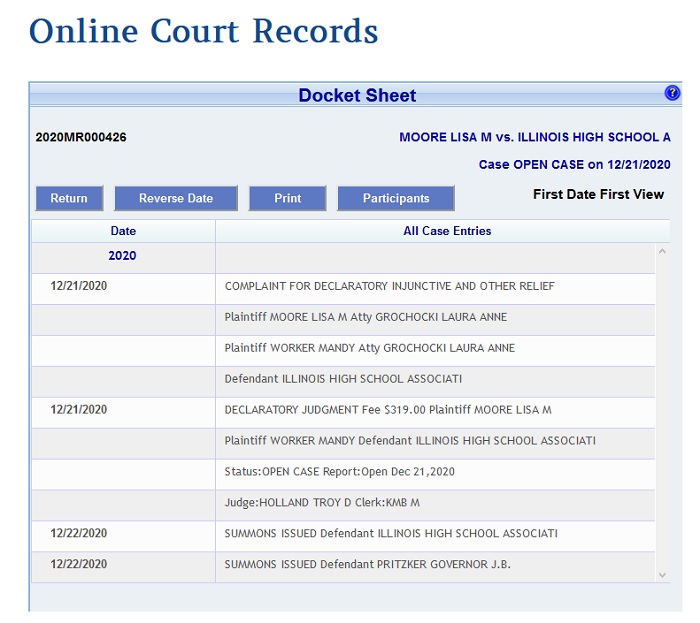Click Summons Issued to Pritzker Governor entry

click(x=367, y=565)
